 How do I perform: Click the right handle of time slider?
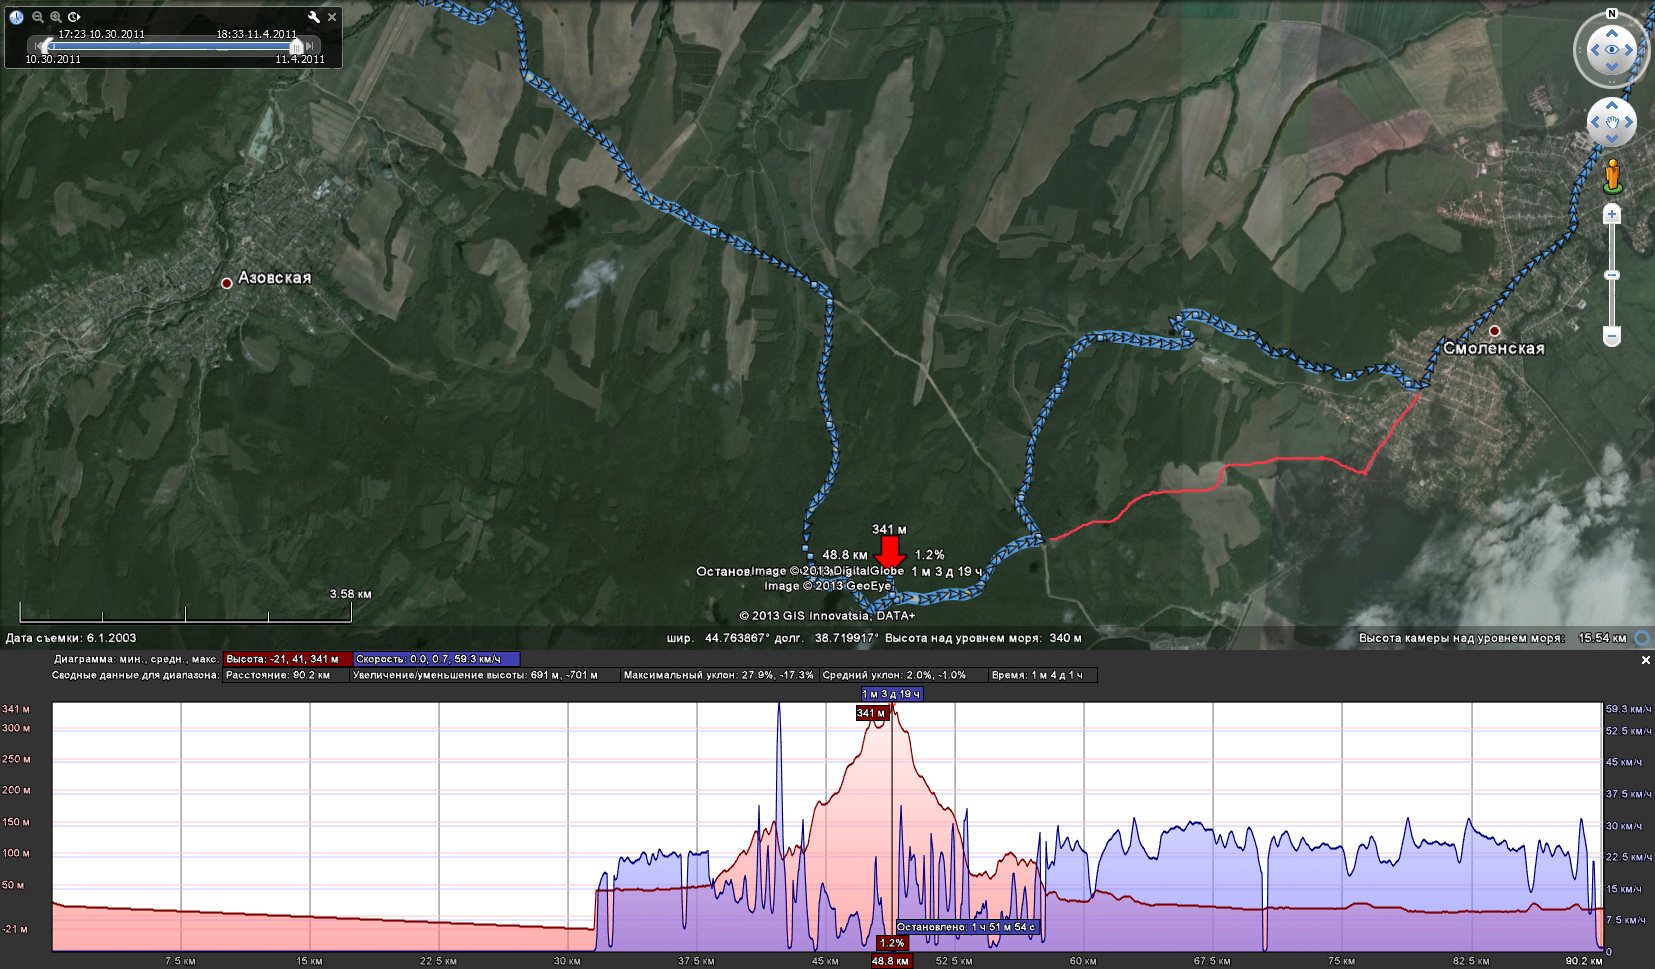(296, 46)
